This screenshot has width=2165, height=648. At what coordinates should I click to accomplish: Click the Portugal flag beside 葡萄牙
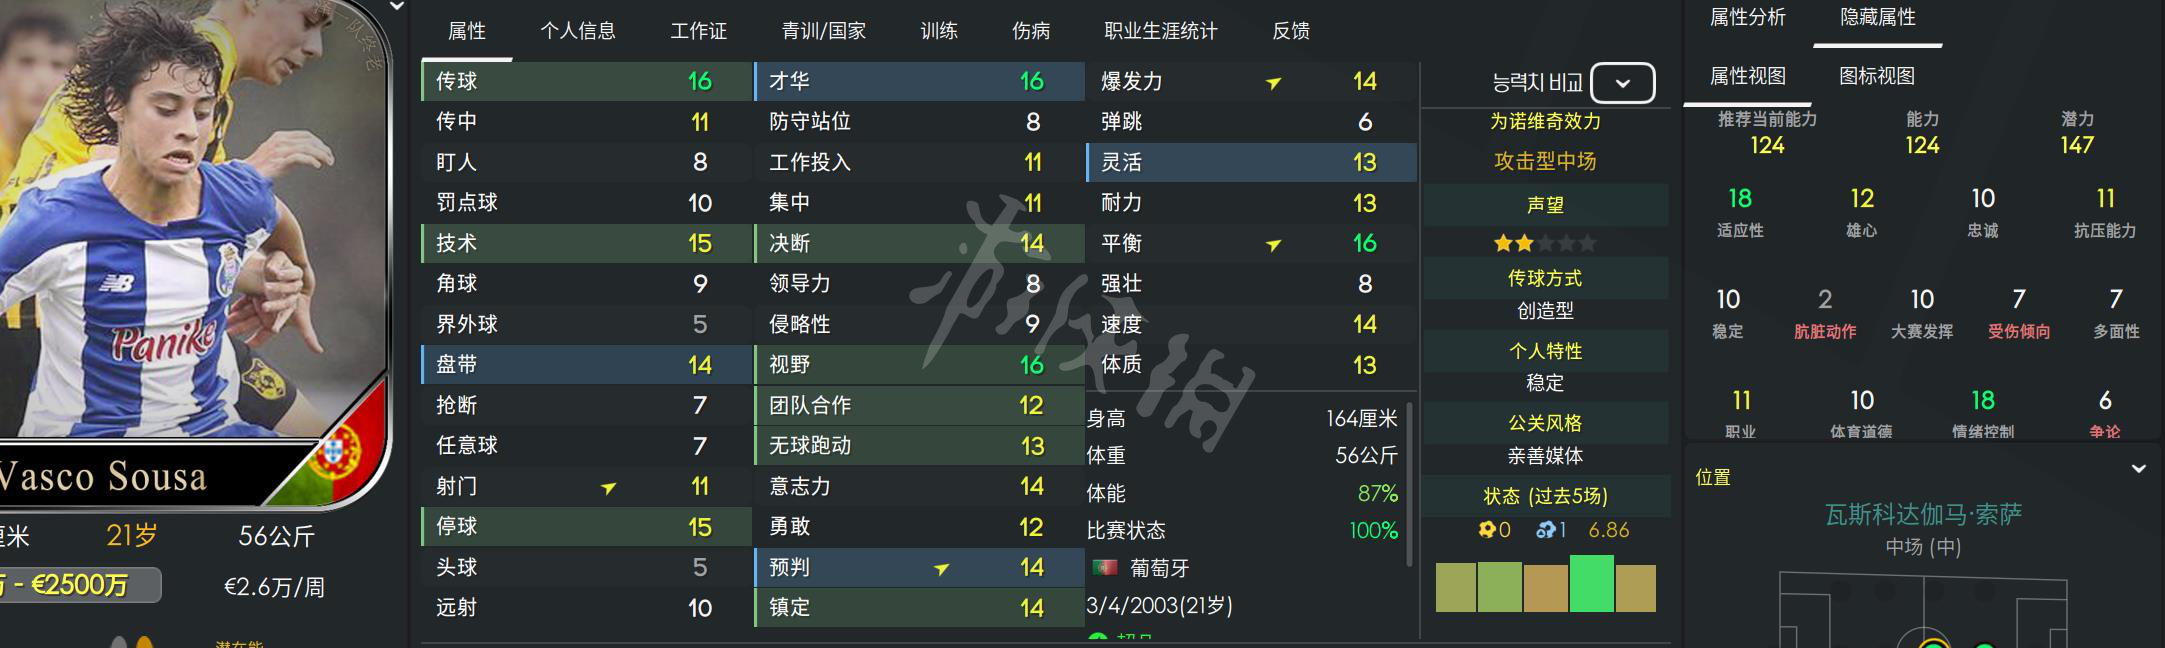(1104, 568)
